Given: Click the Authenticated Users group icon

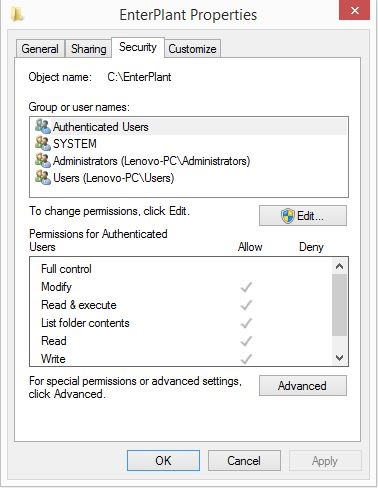Looking at the screenshot, I should (43, 127).
